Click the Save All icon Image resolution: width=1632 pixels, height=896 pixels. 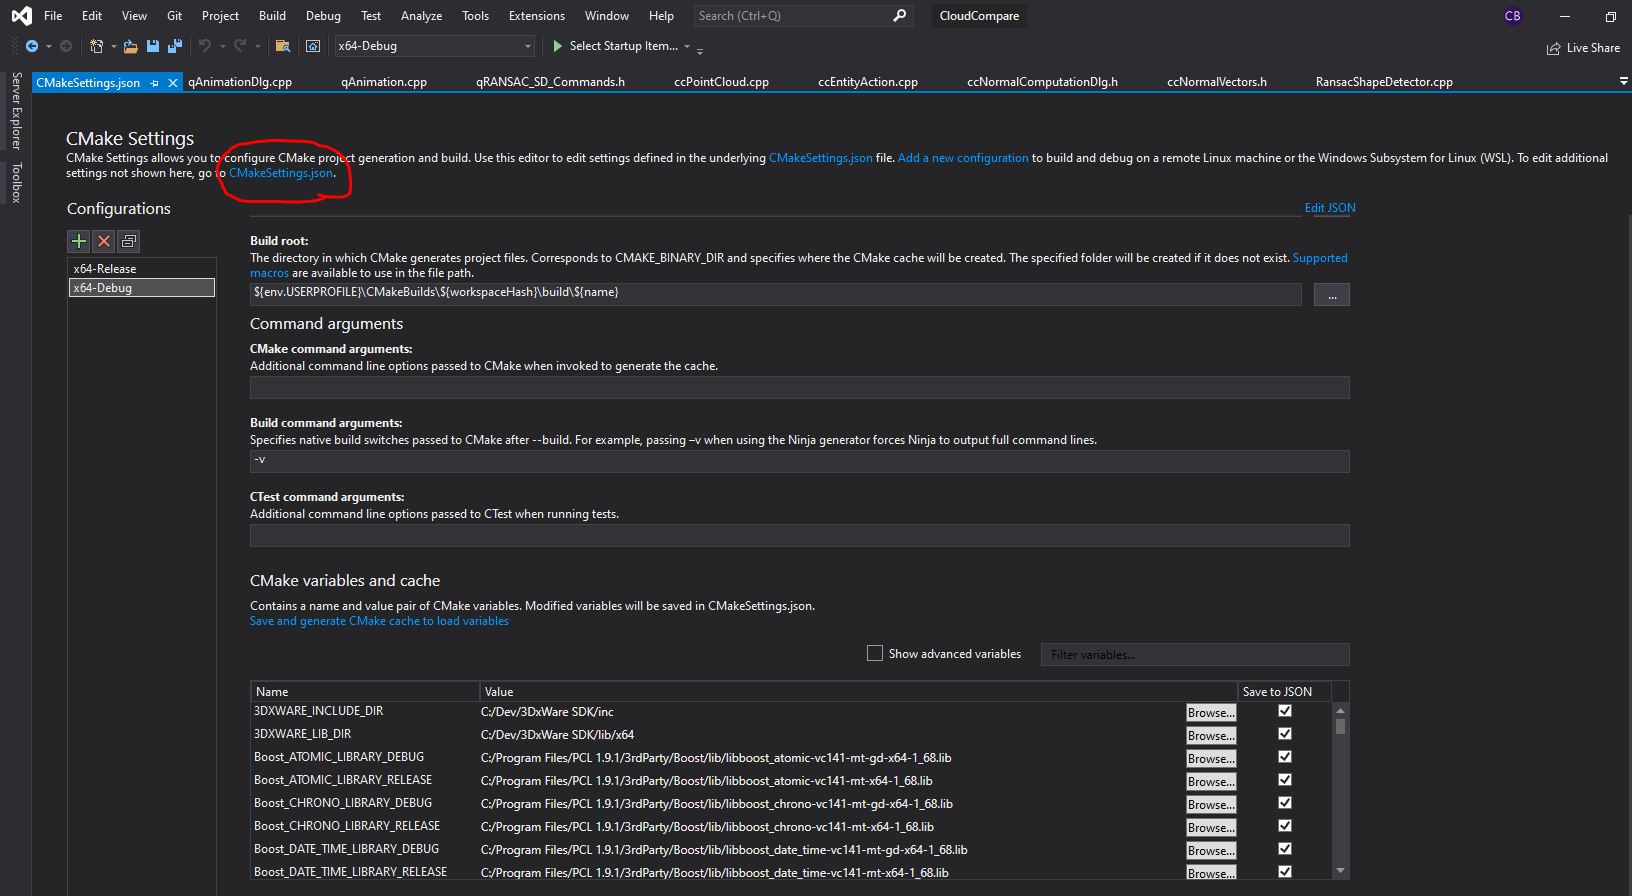(175, 46)
